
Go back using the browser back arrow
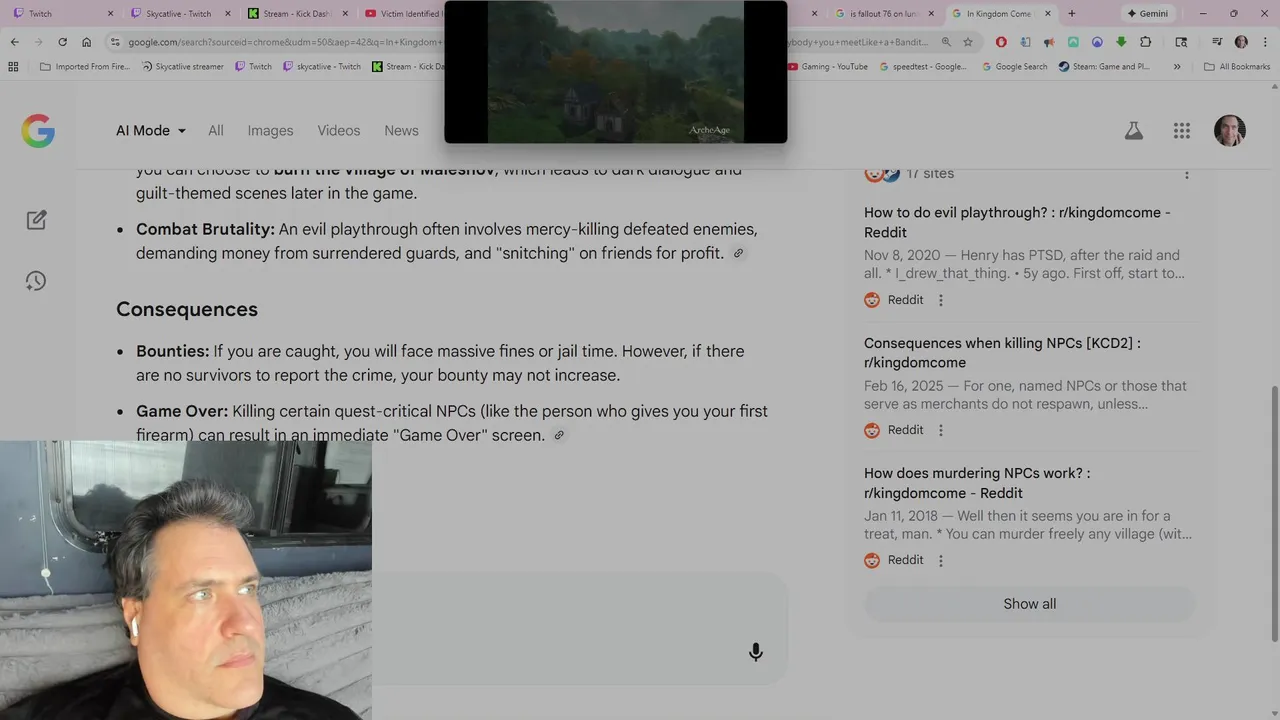click(14, 42)
